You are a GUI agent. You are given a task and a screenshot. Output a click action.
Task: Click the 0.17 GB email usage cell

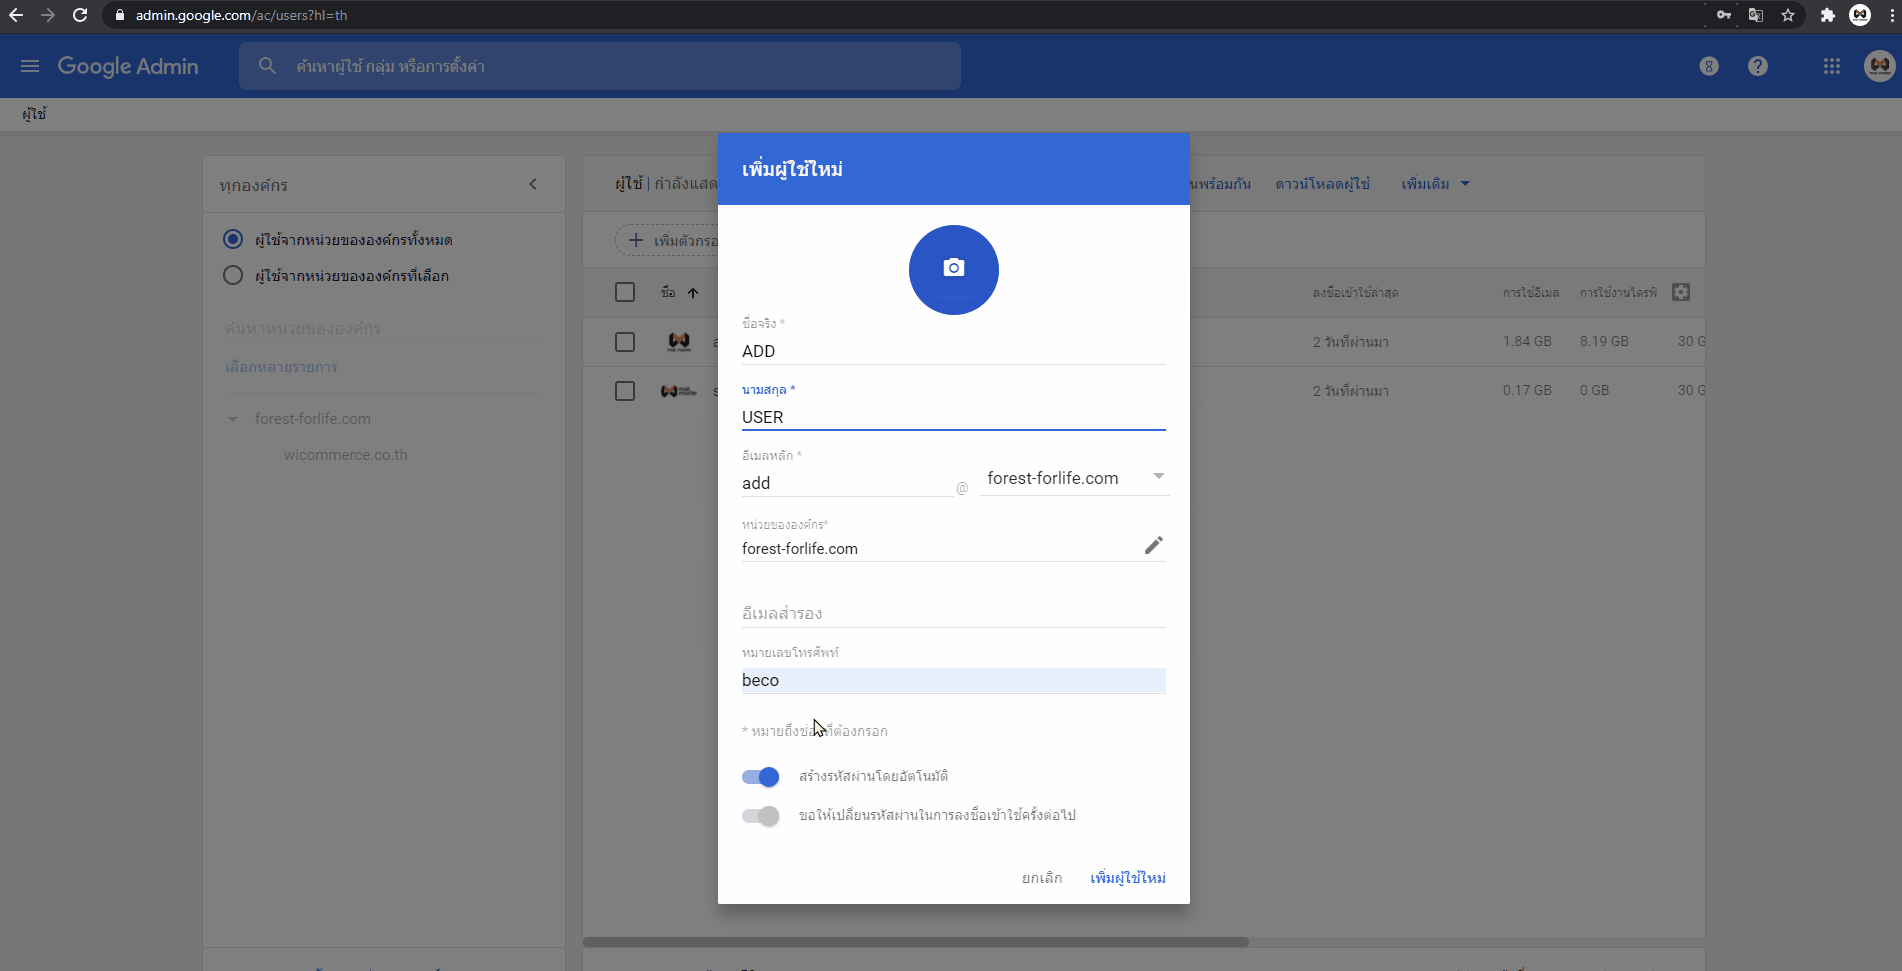(x=1527, y=391)
